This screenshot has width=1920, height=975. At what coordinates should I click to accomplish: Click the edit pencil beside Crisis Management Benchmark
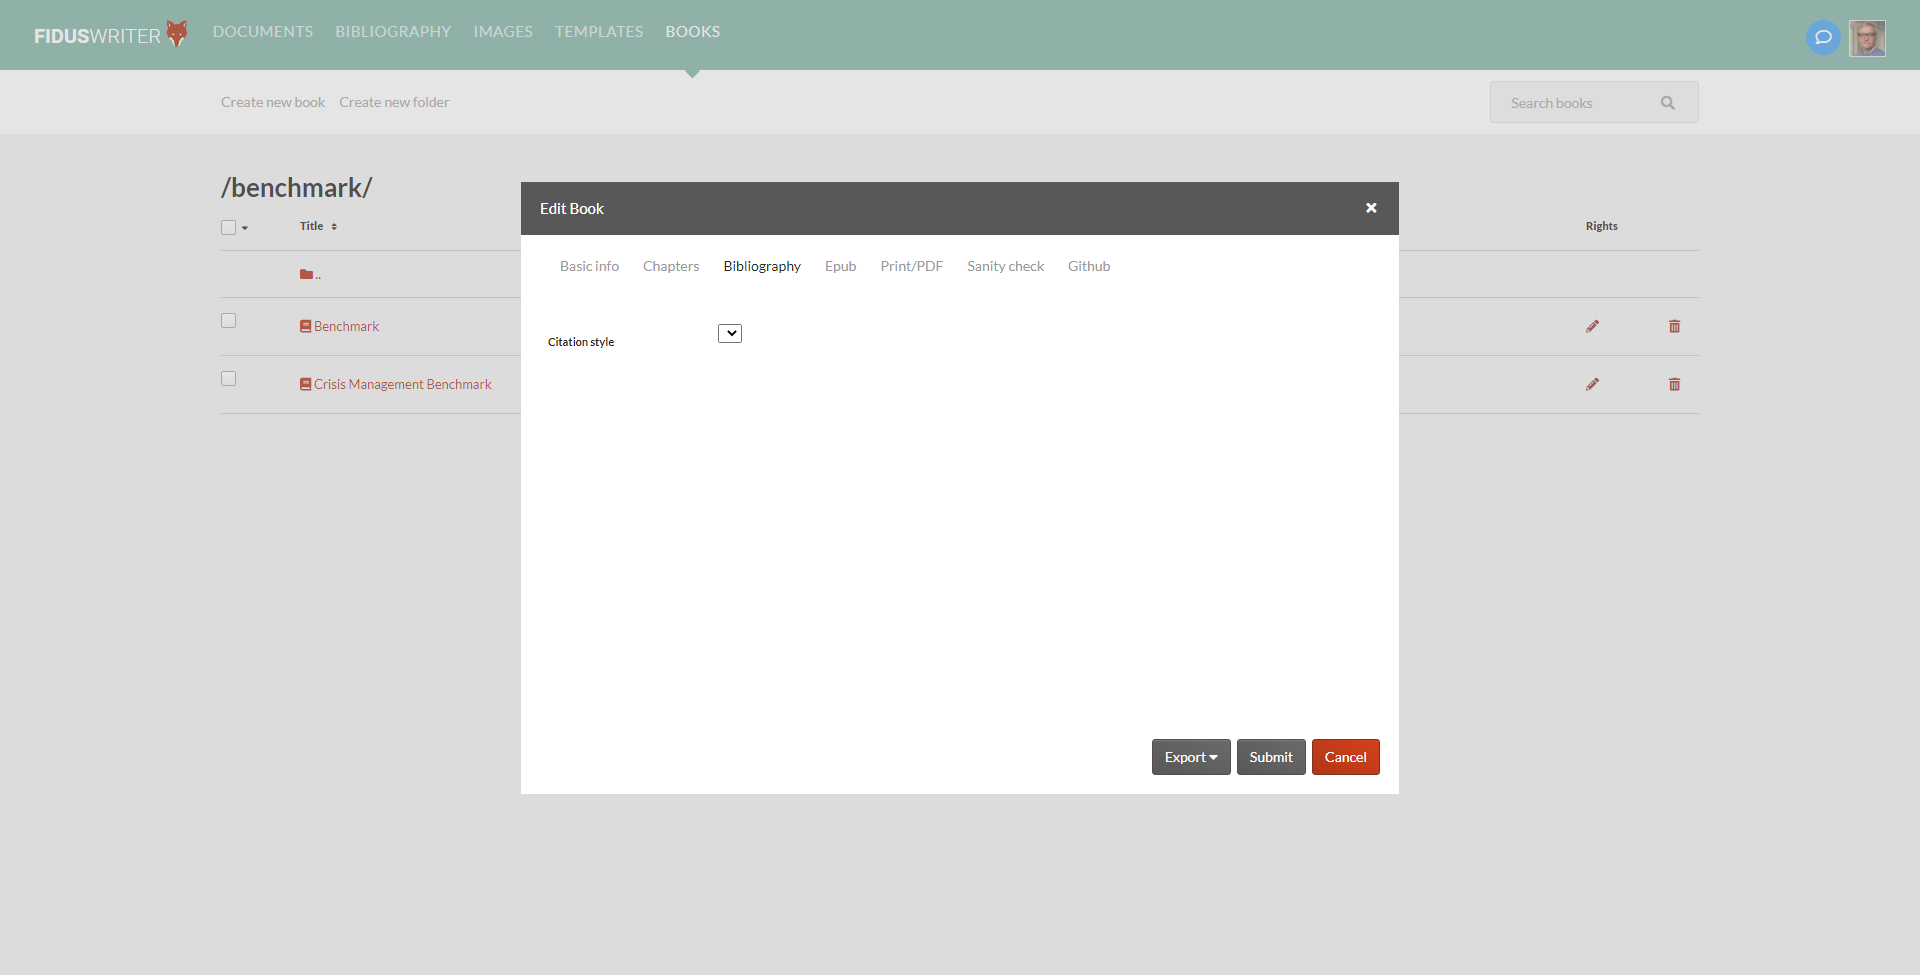1593,384
